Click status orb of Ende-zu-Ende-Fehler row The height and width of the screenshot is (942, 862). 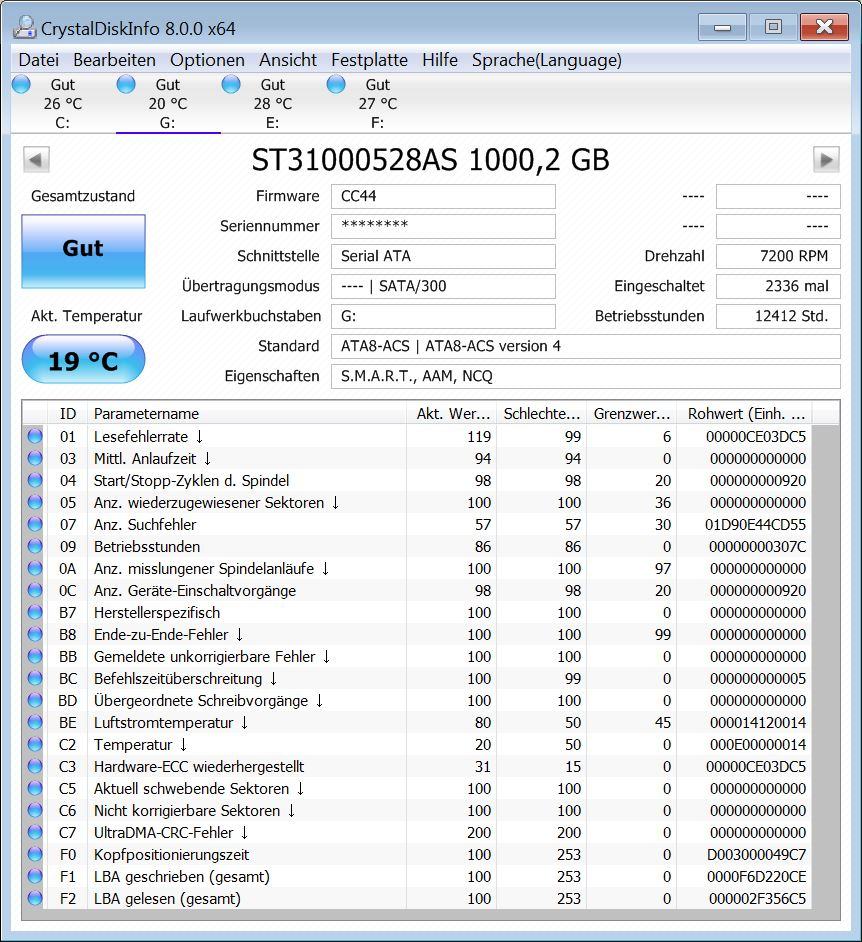coord(35,634)
